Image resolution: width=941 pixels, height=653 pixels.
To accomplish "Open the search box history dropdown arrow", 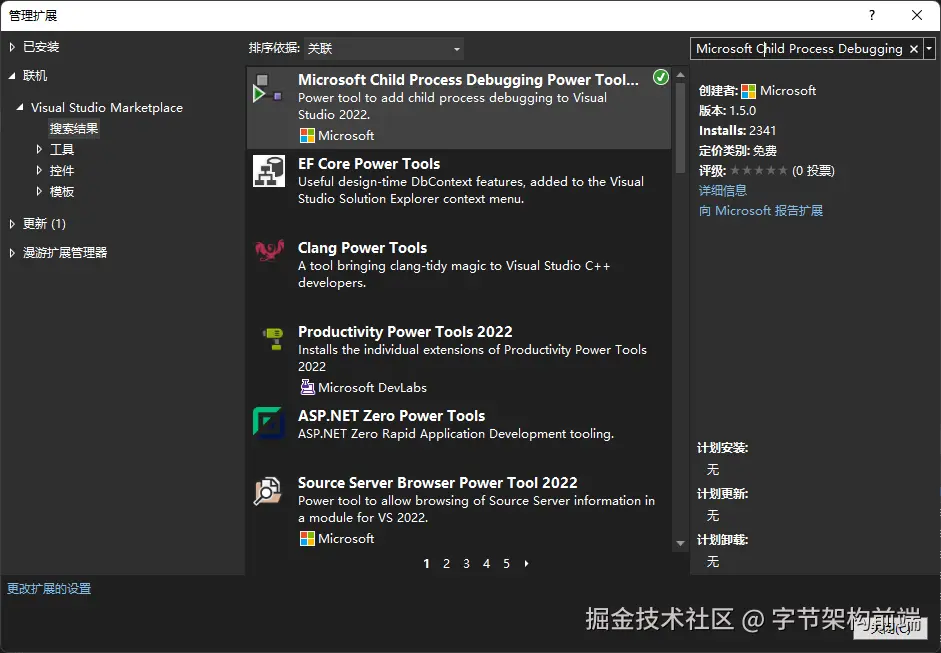I will click(x=929, y=49).
